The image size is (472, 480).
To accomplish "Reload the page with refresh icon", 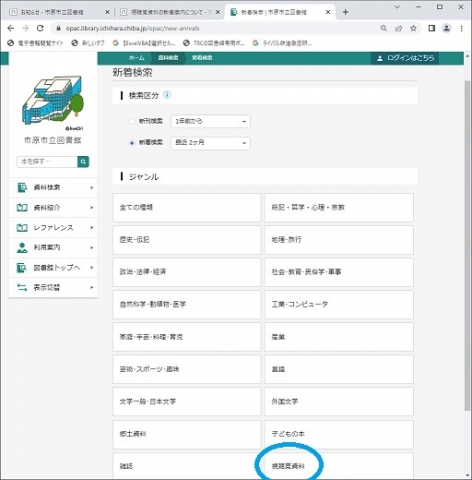I will 40,28.
